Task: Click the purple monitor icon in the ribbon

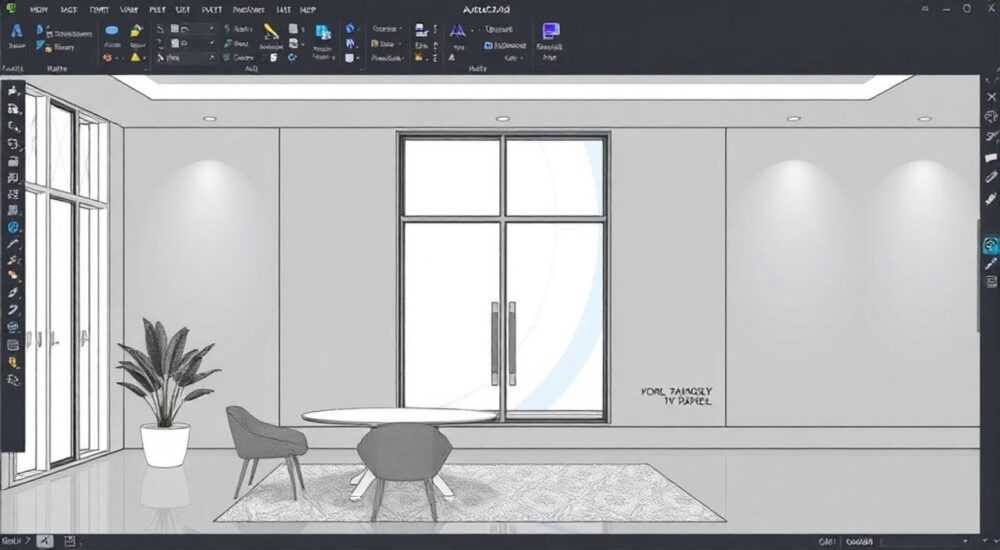Action: point(550,31)
